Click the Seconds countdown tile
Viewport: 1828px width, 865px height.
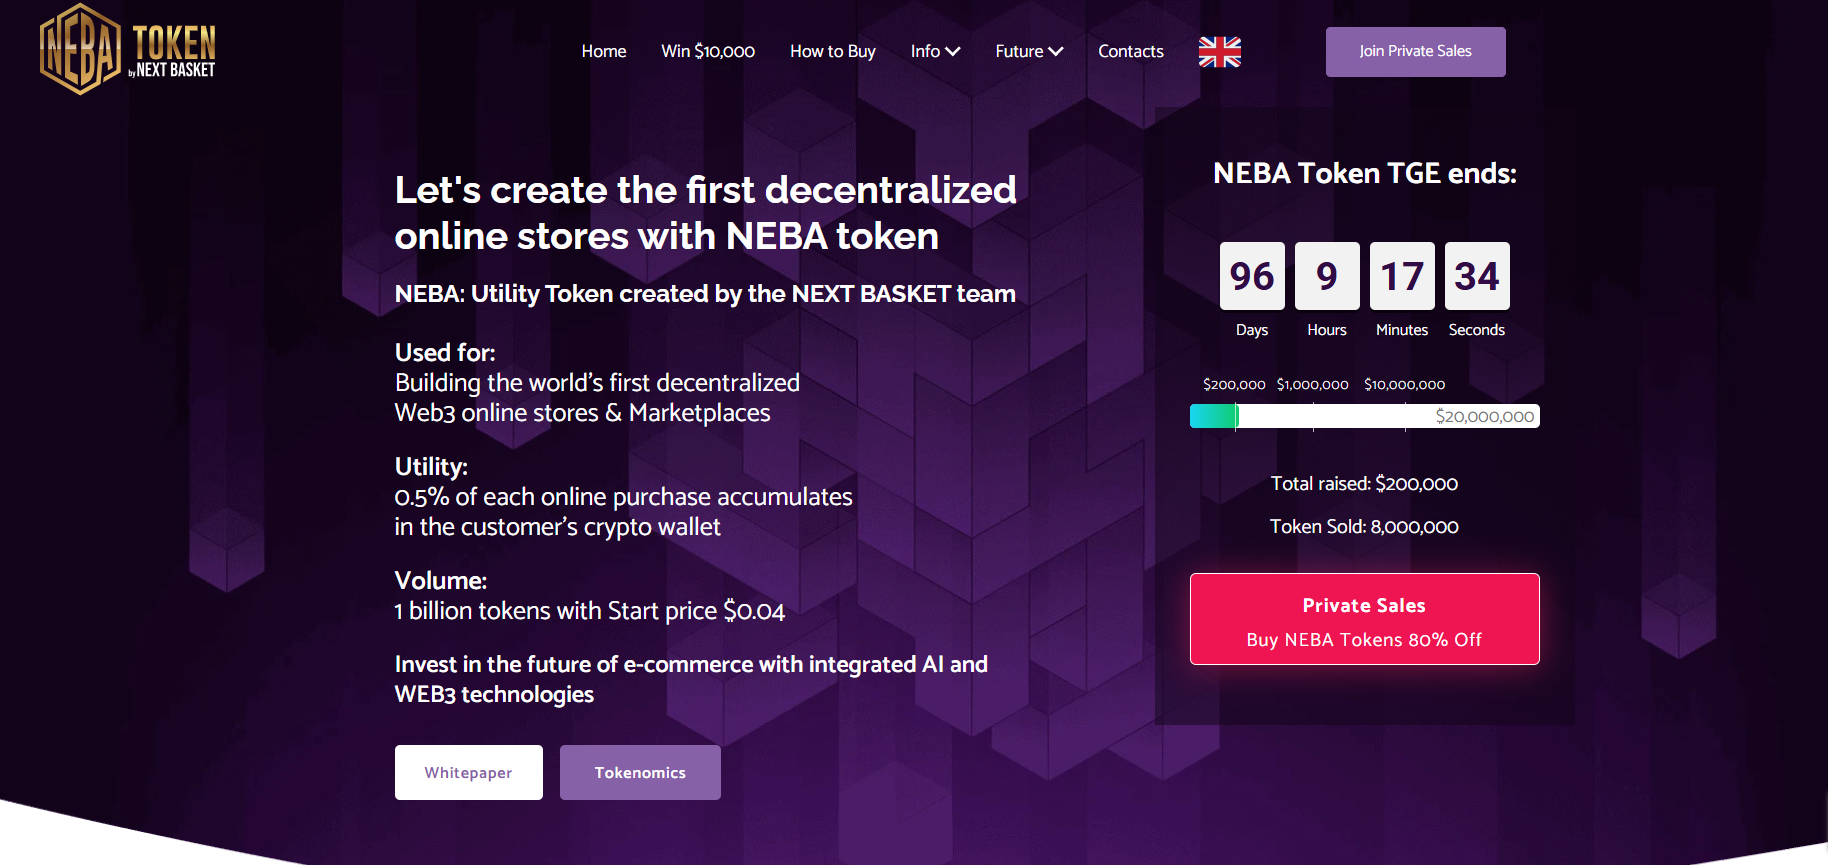click(x=1477, y=276)
